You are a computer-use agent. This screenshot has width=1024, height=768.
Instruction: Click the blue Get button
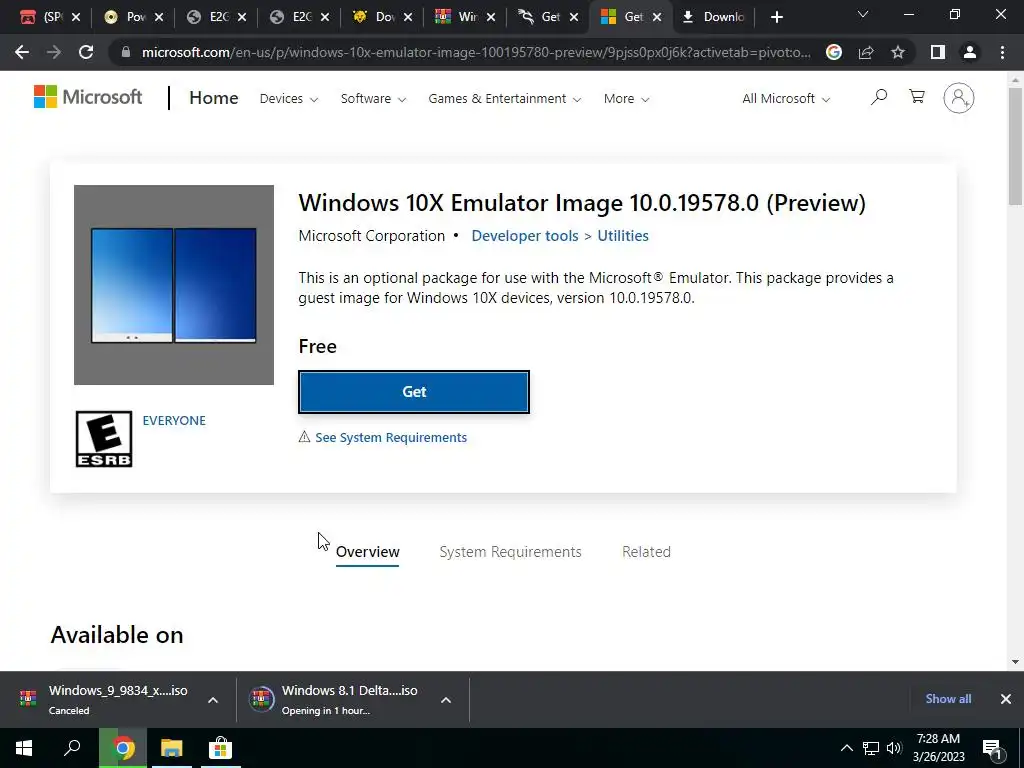(414, 392)
